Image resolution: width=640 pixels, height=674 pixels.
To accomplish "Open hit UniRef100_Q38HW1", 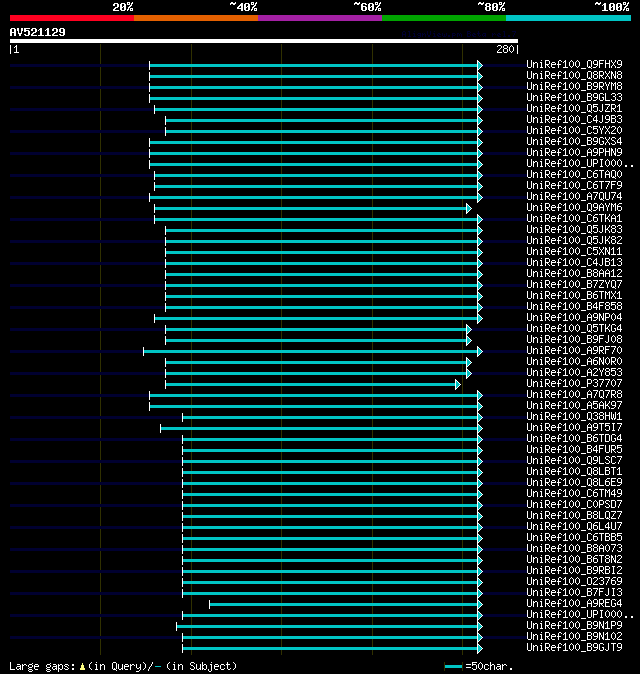I will tap(574, 417).
